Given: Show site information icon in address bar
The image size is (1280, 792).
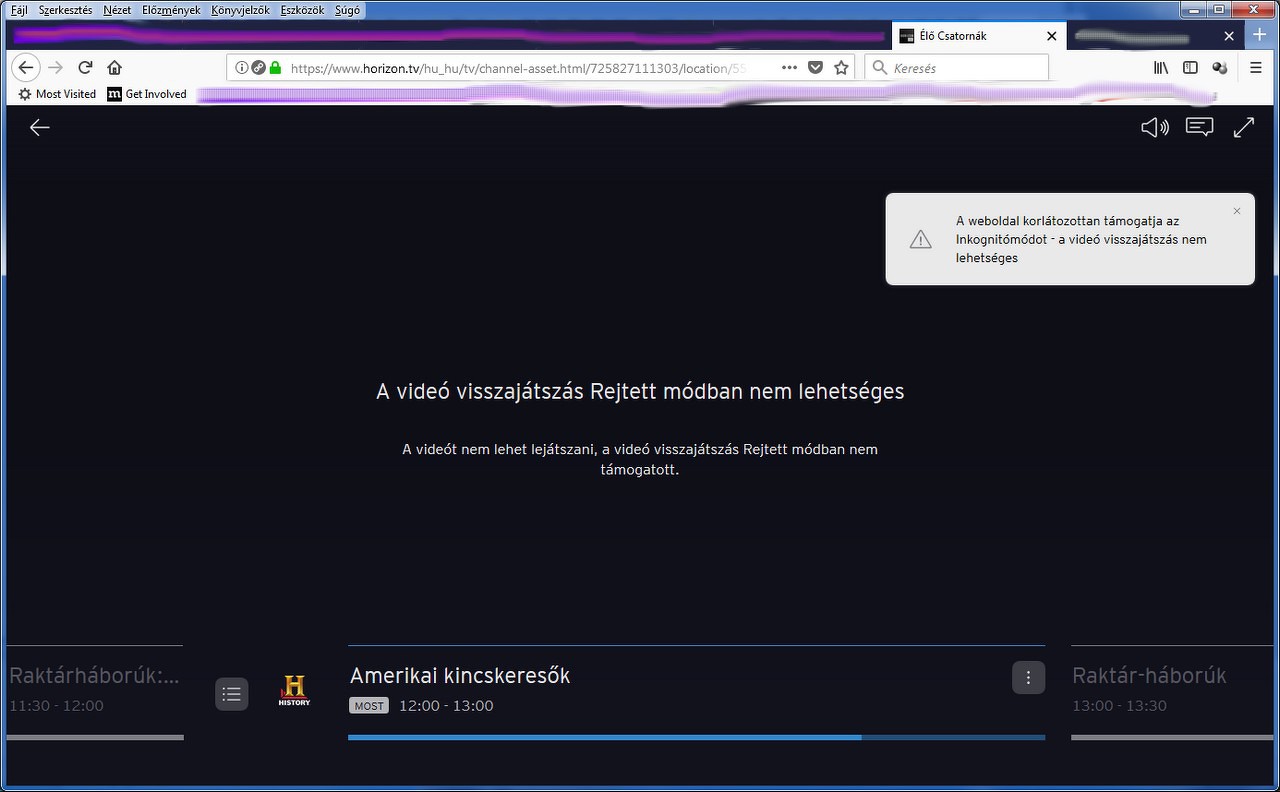Looking at the screenshot, I should coord(242,68).
